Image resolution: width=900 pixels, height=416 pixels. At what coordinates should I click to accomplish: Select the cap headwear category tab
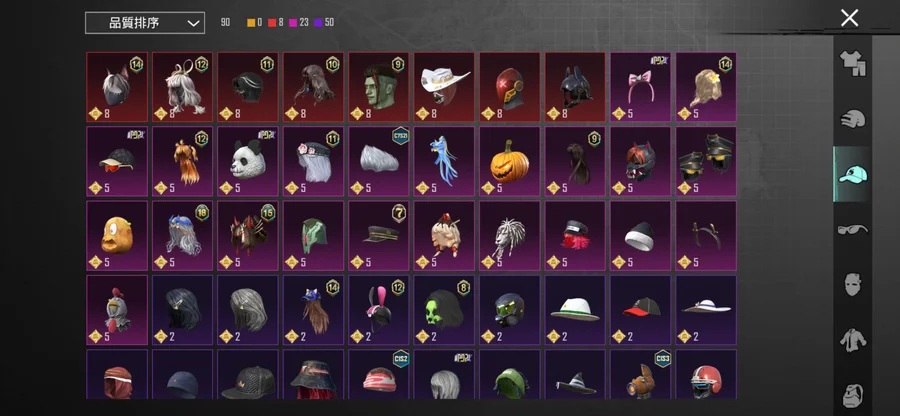(x=852, y=174)
